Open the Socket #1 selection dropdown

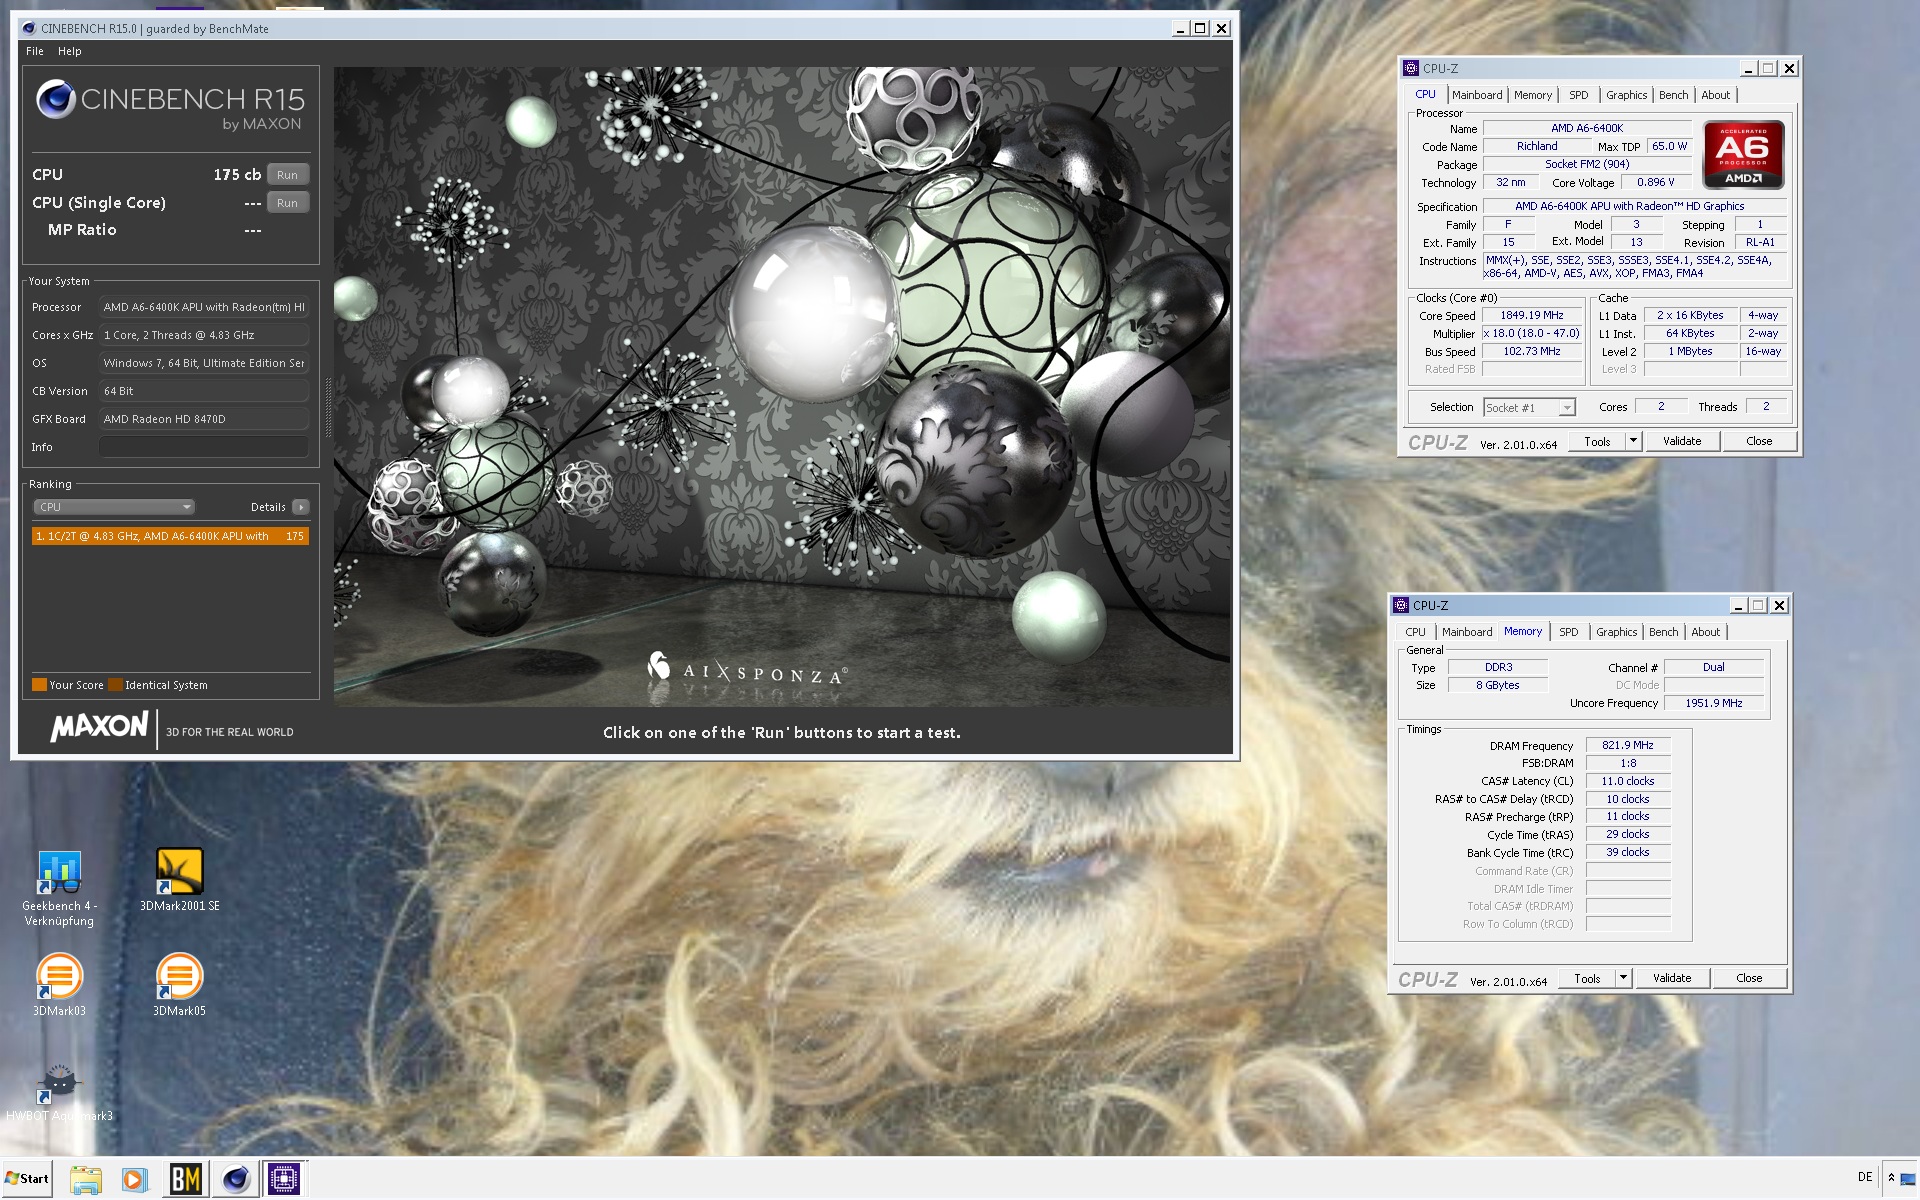[x=1529, y=408]
